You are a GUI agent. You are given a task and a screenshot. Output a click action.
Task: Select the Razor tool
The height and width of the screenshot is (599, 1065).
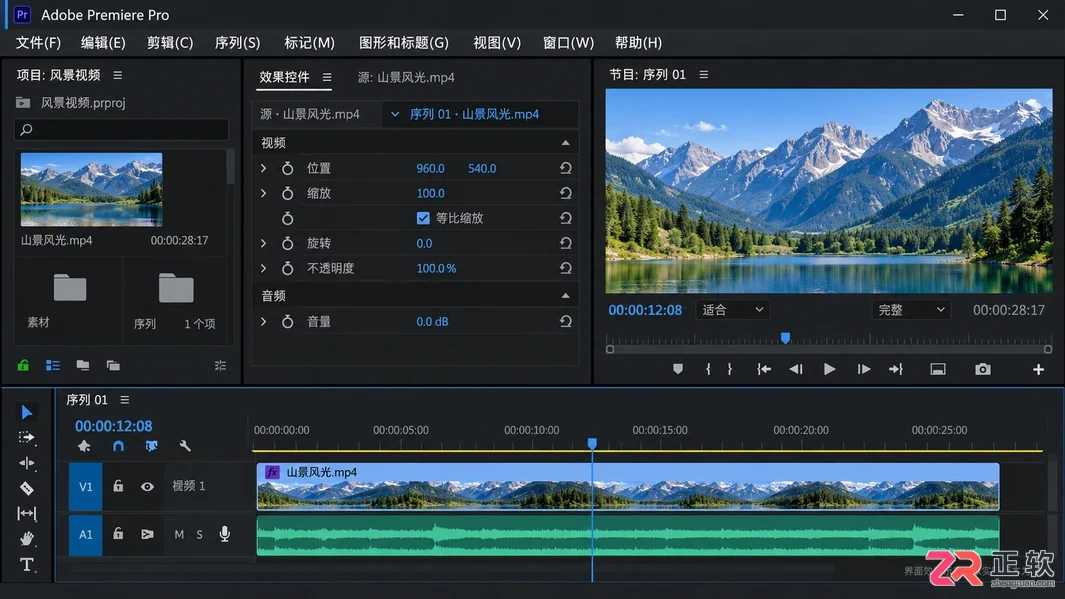coord(26,488)
